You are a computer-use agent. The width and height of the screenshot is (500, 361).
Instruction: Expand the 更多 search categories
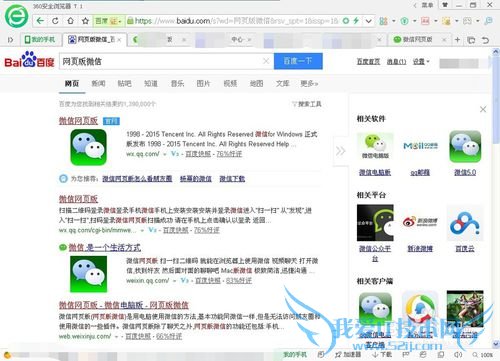pyautogui.click(x=309, y=83)
